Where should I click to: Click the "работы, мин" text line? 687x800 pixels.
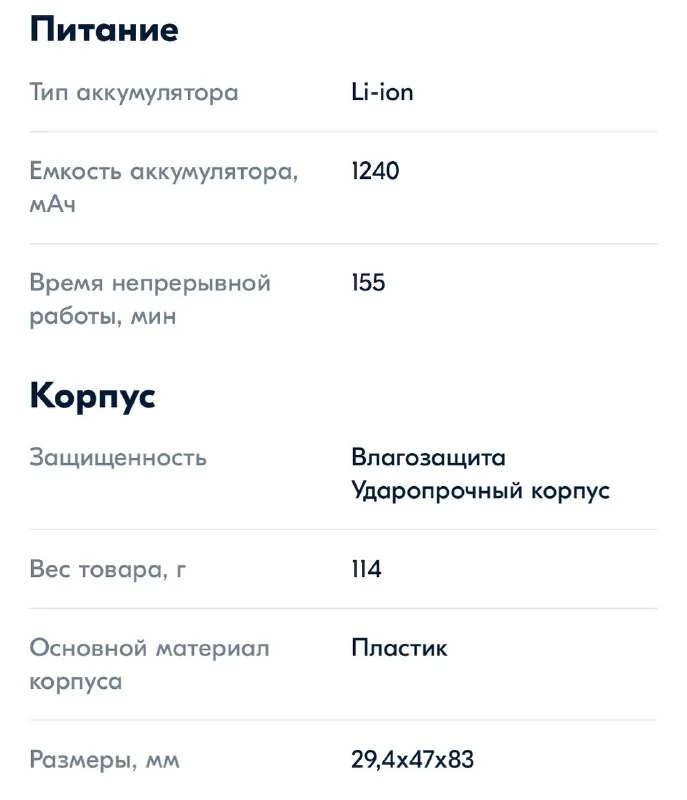[102, 317]
